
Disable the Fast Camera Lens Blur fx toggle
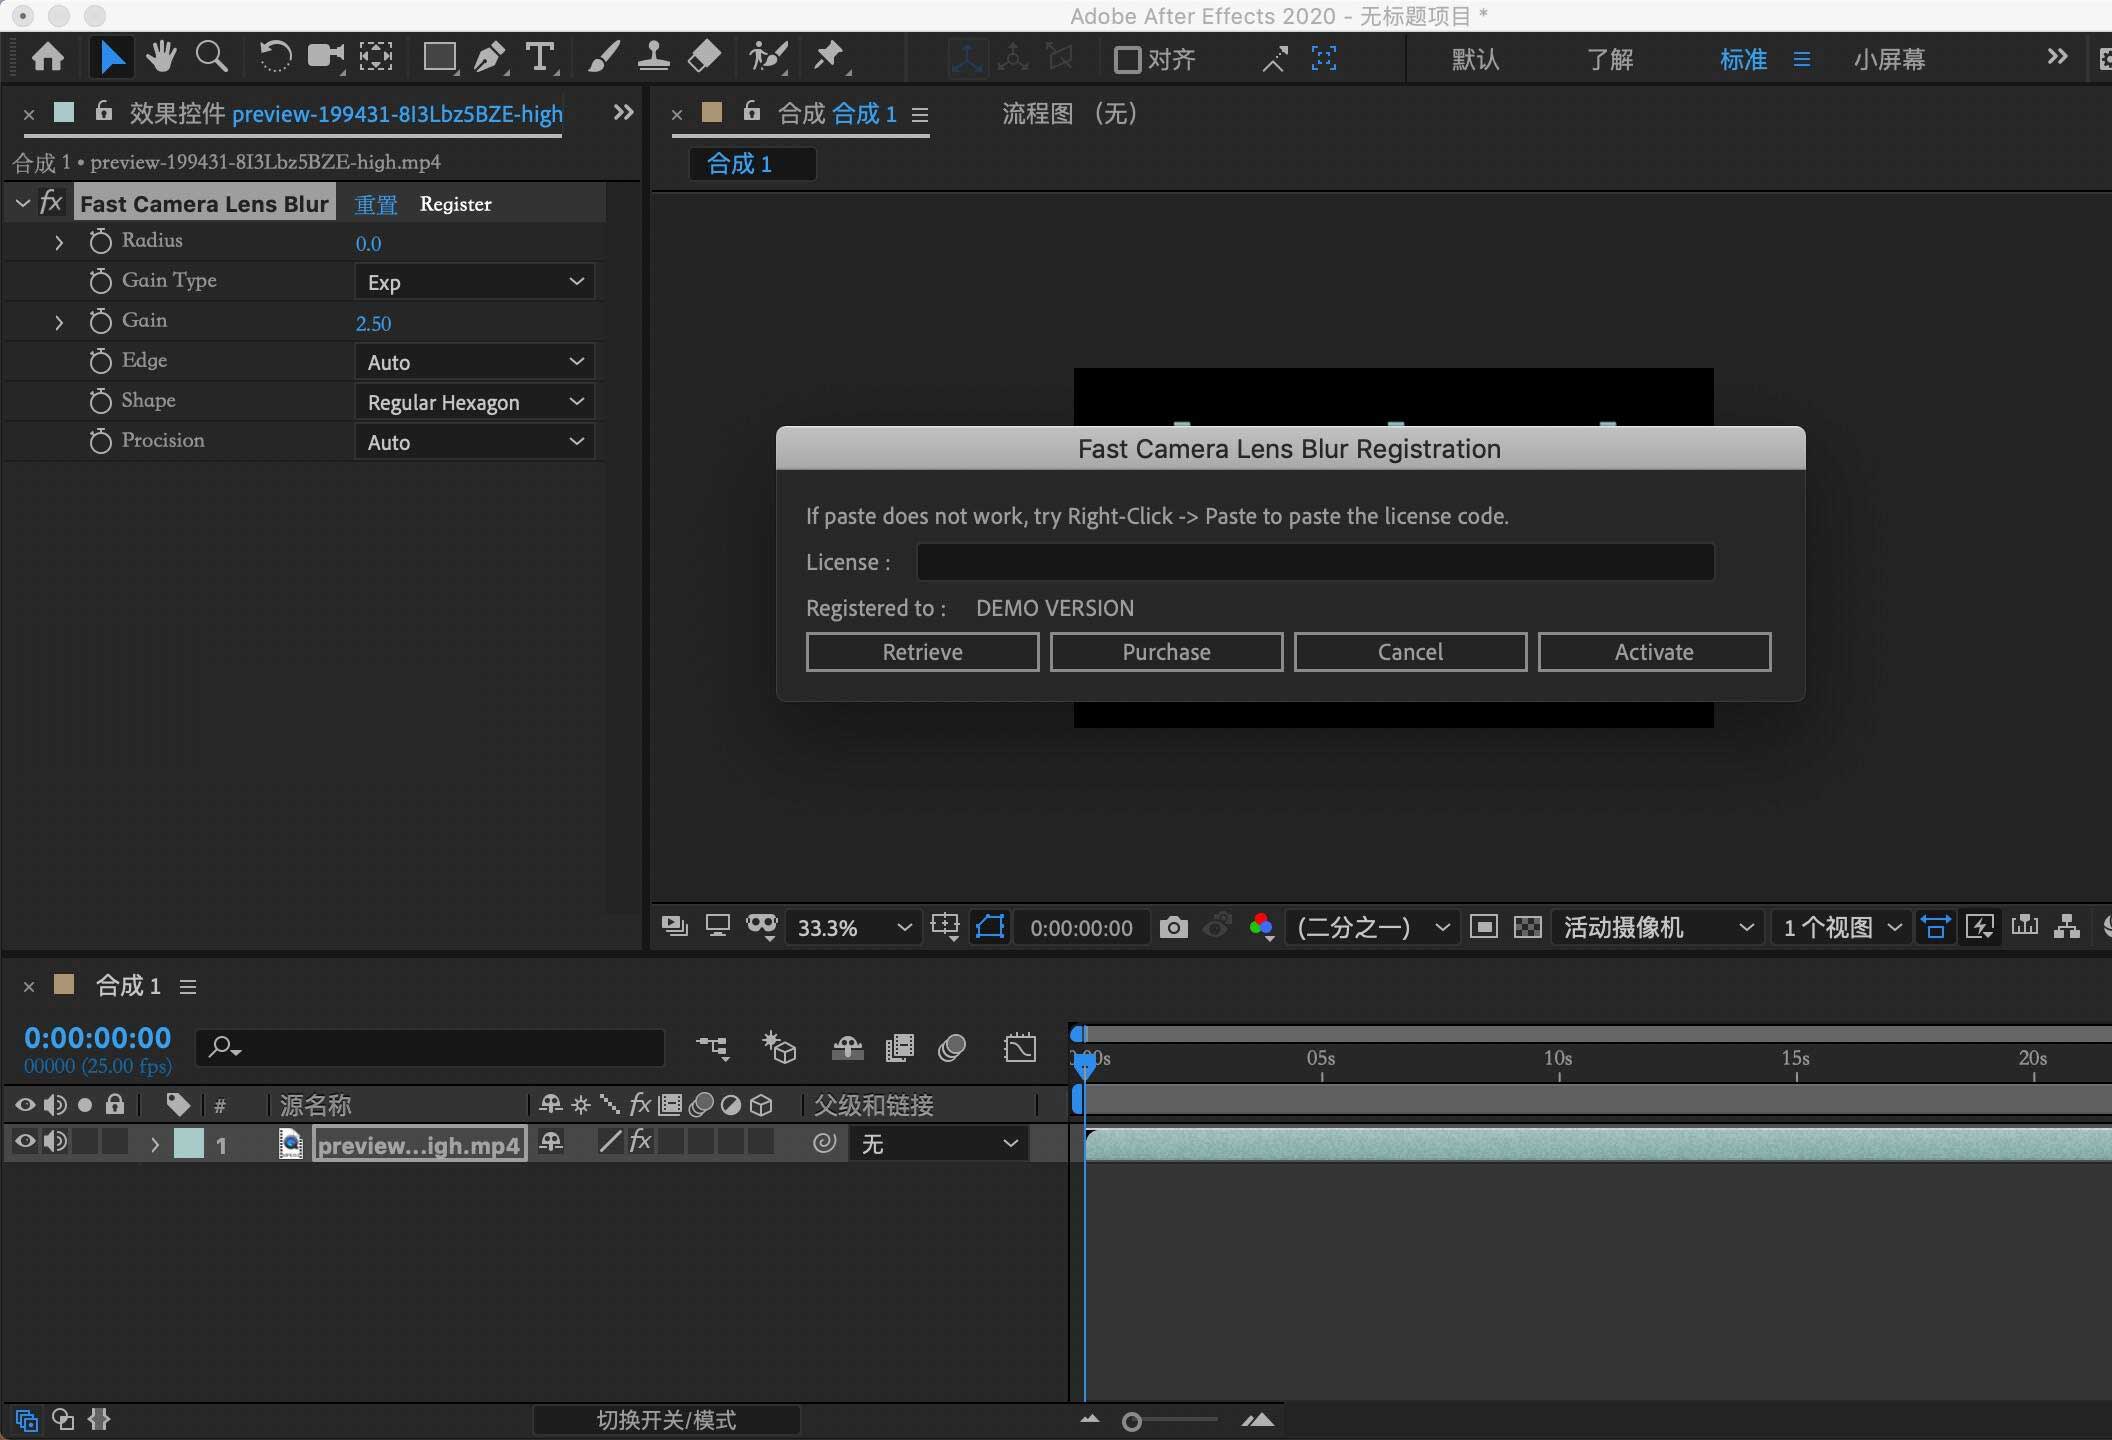coord(51,203)
